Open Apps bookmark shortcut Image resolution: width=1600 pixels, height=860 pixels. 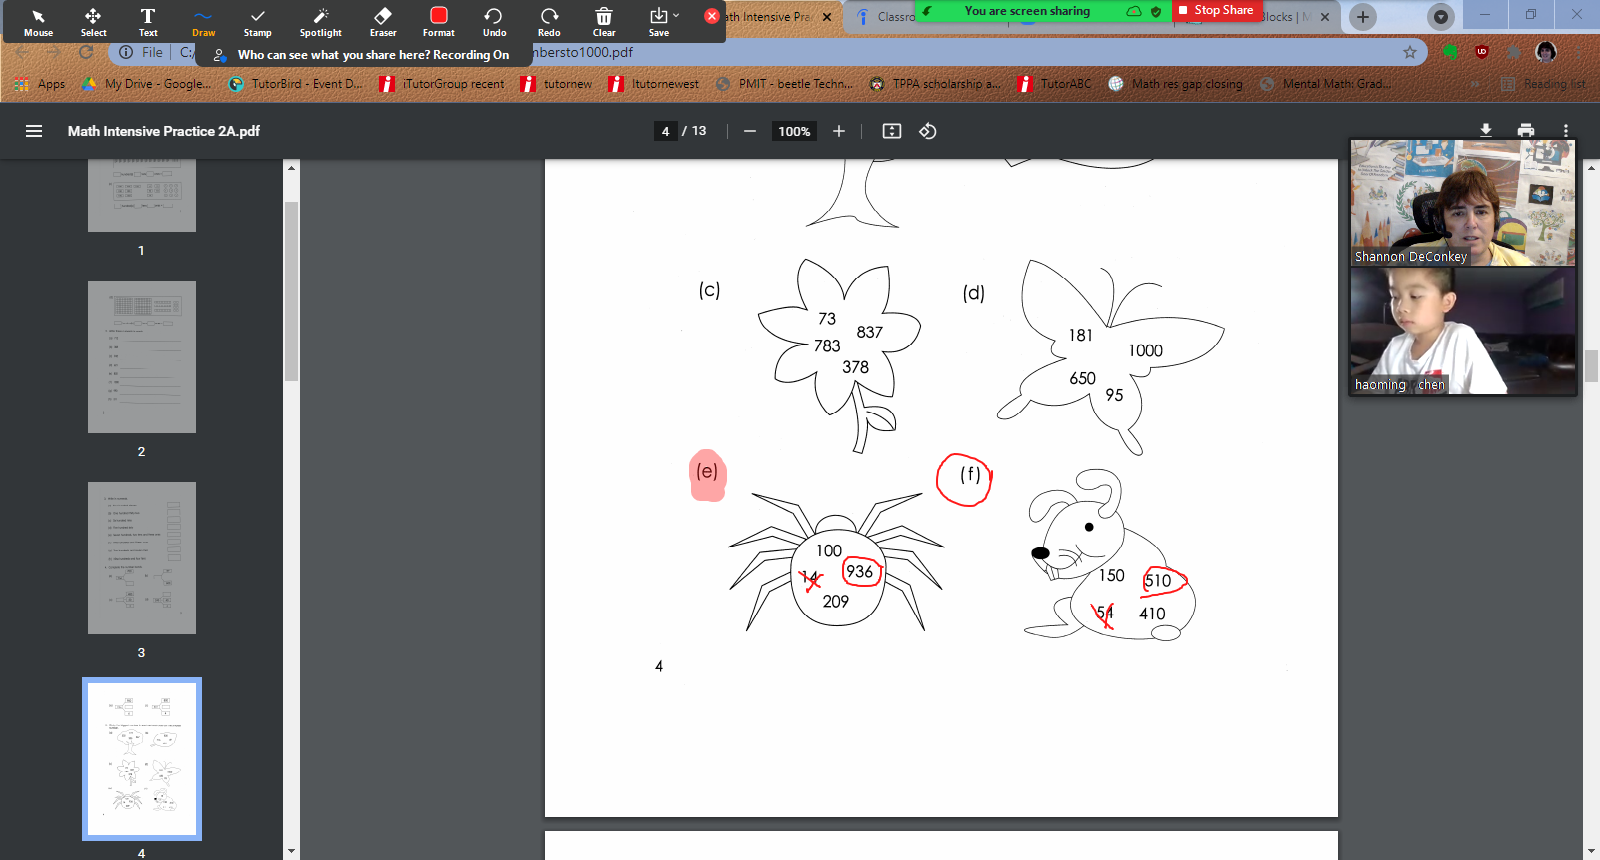40,84
